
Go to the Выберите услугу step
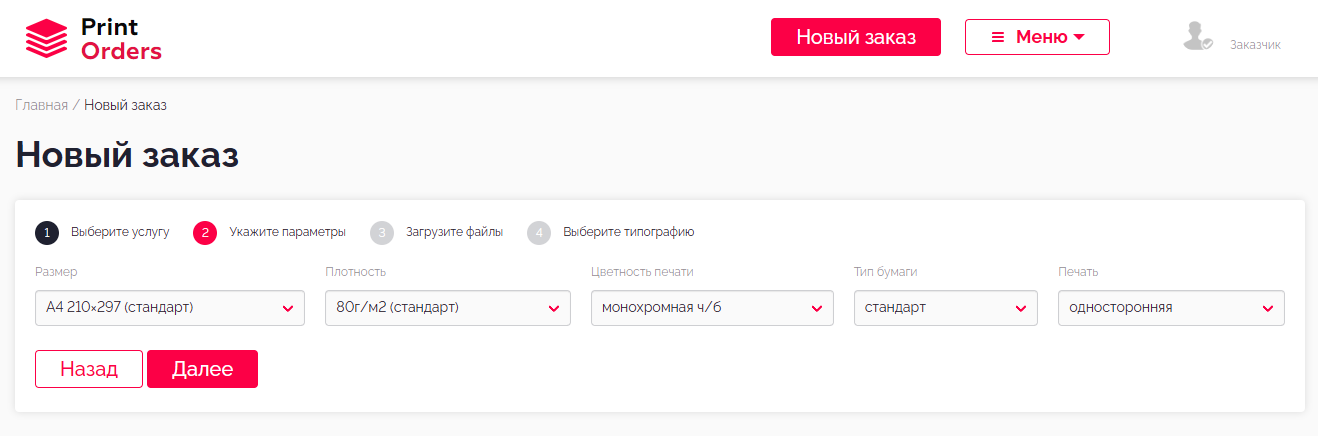pos(120,232)
